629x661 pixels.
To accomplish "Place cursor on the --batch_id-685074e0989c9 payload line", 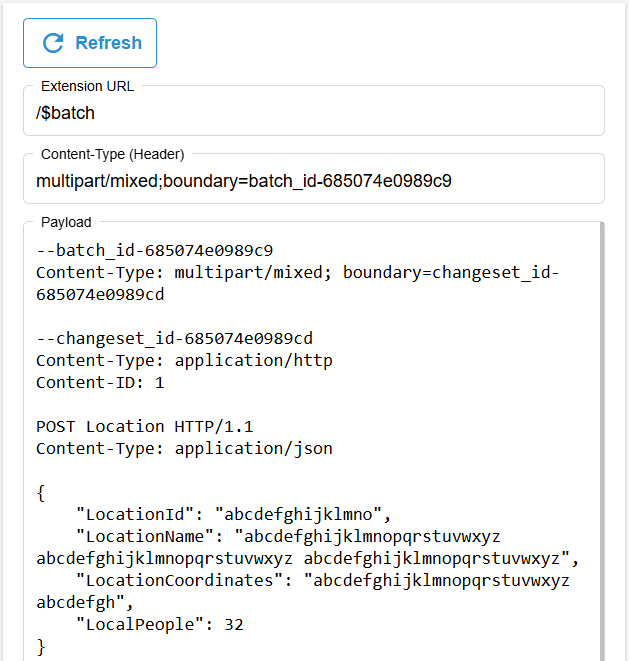I will (x=155, y=250).
